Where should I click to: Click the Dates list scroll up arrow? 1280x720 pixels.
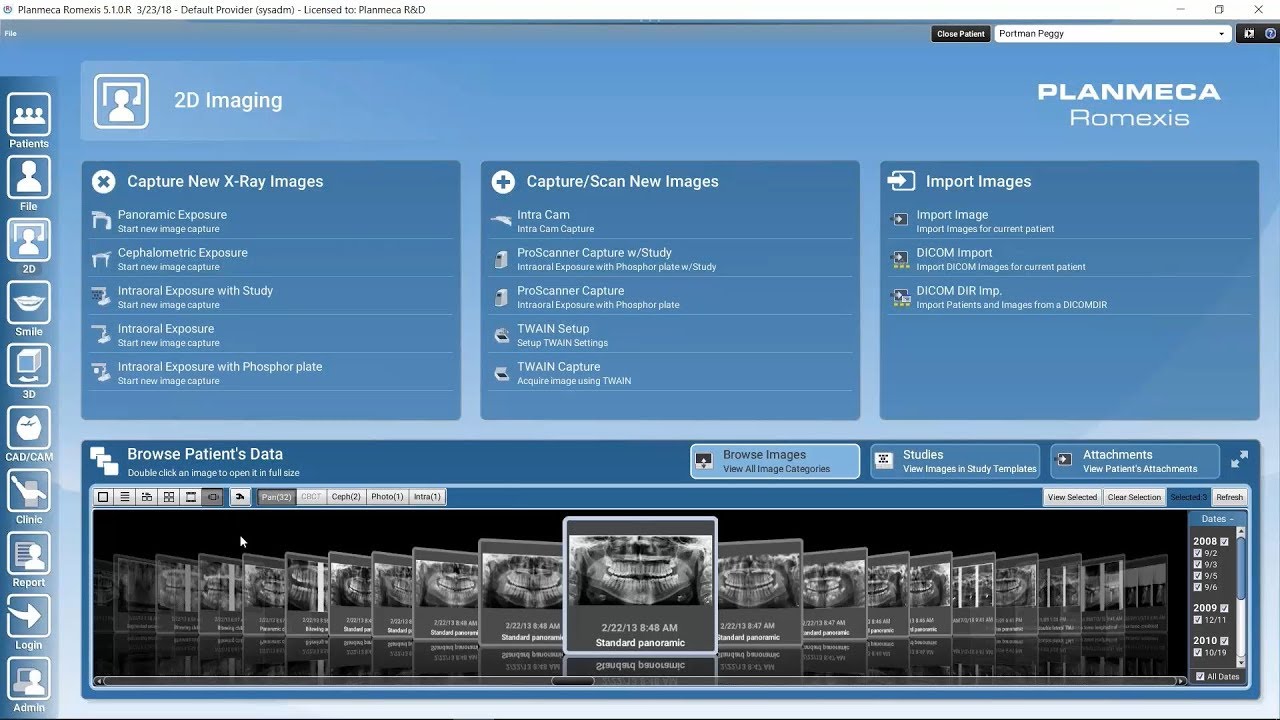pyautogui.click(x=1242, y=533)
